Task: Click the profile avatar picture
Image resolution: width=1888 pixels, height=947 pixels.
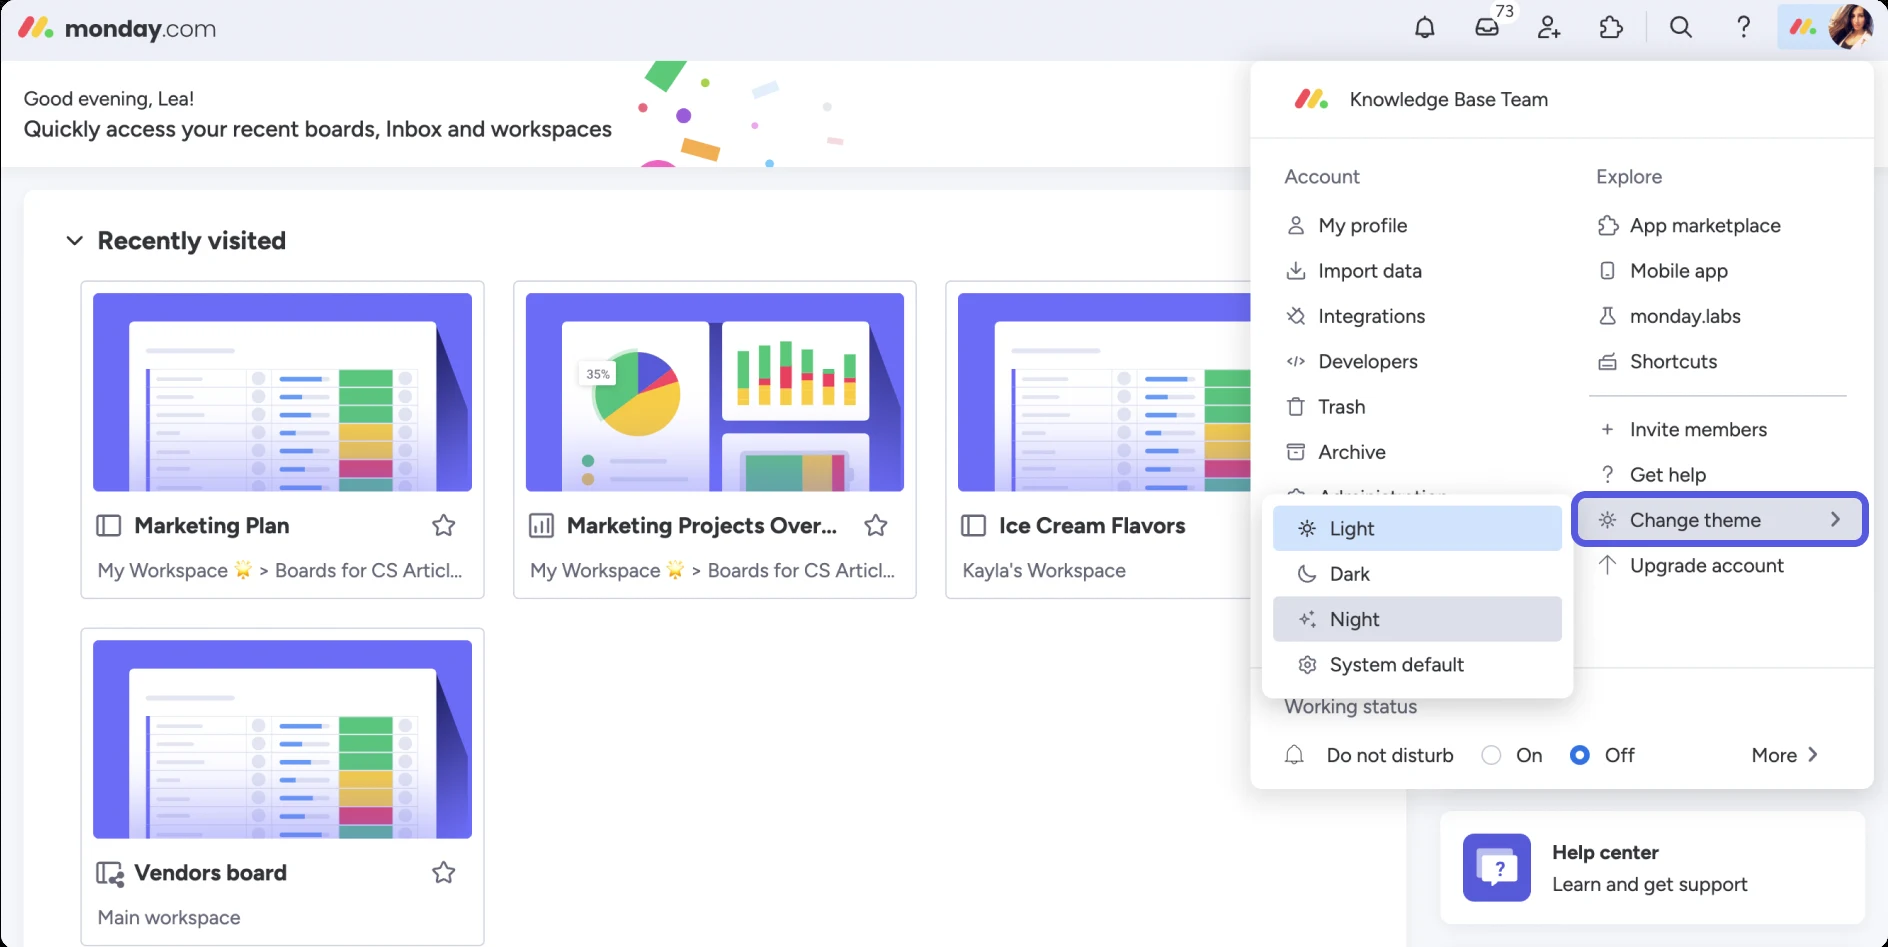Action: click(1851, 26)
